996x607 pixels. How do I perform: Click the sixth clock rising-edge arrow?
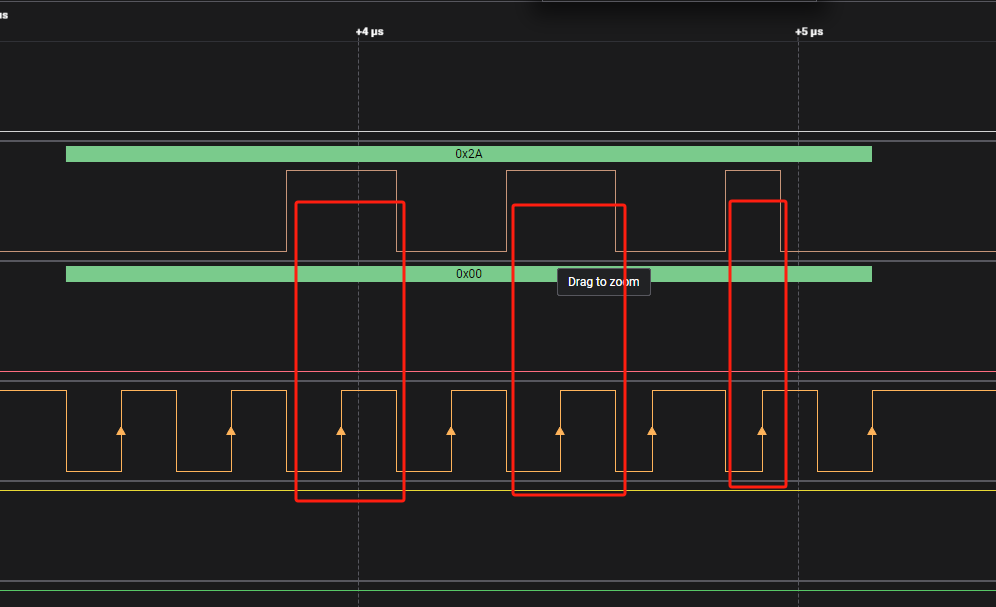pyautogui.click(x=652, y=431)
